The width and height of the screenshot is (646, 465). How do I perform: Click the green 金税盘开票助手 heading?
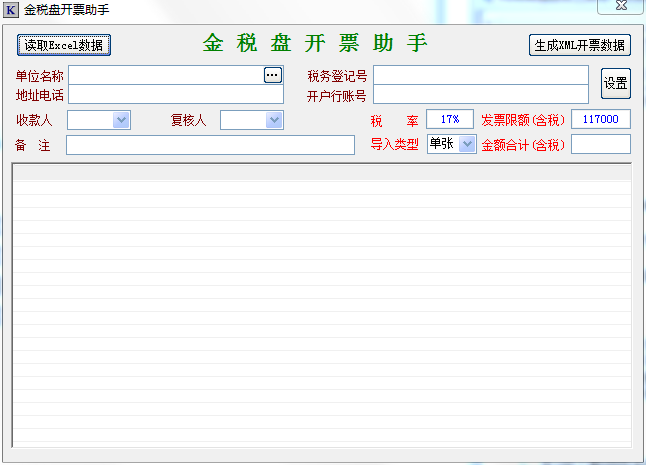tap(315, 44)
